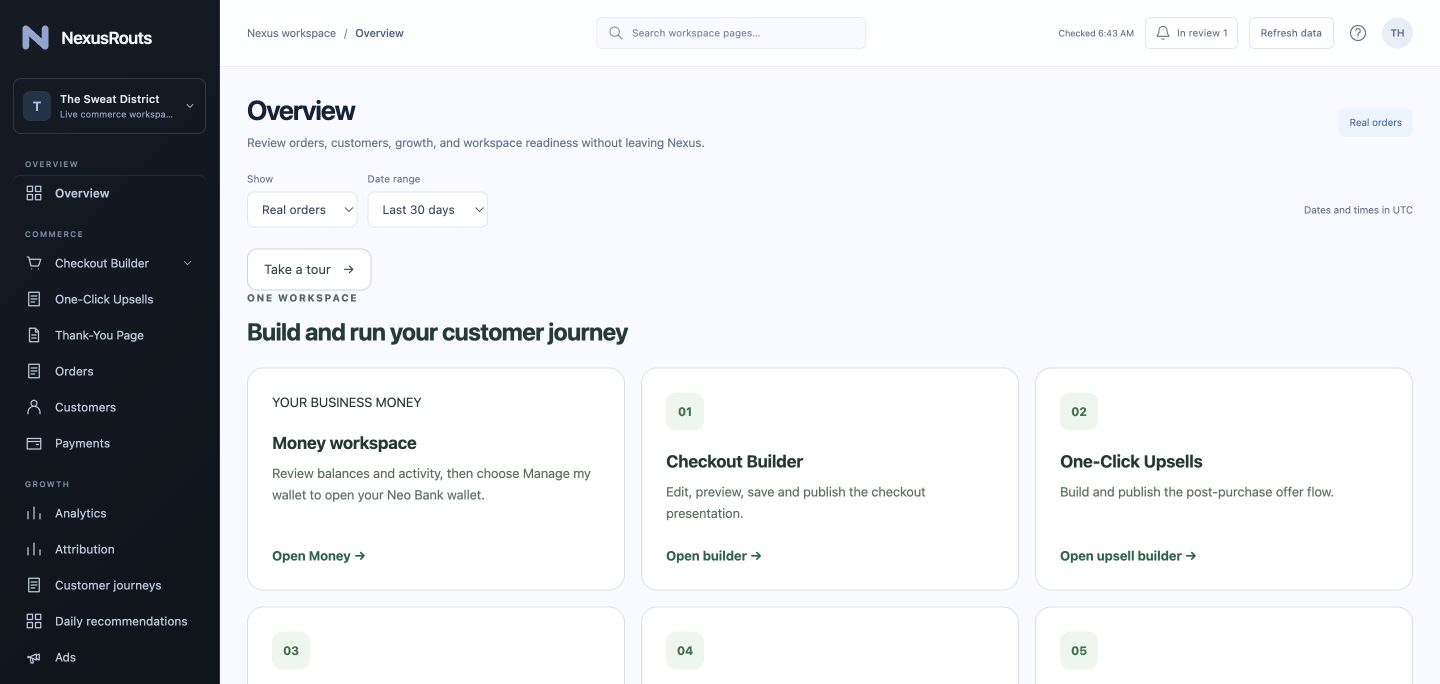
Task: Click the Payments card icon
Action: coord(34,443)
